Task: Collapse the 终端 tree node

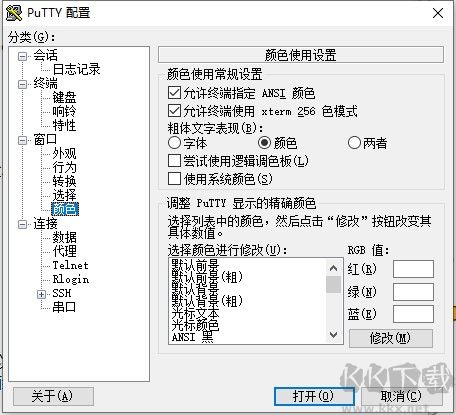Action: point(22,84)
